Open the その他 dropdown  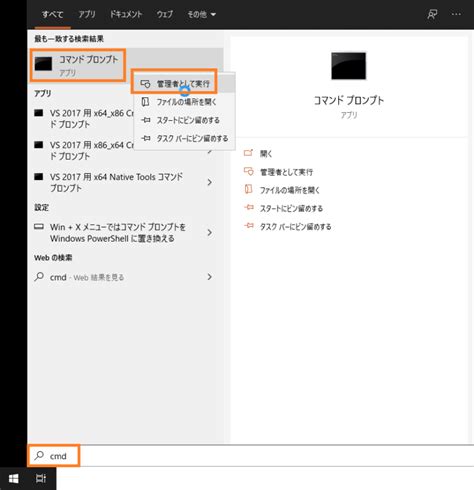[x=201, y=14]
